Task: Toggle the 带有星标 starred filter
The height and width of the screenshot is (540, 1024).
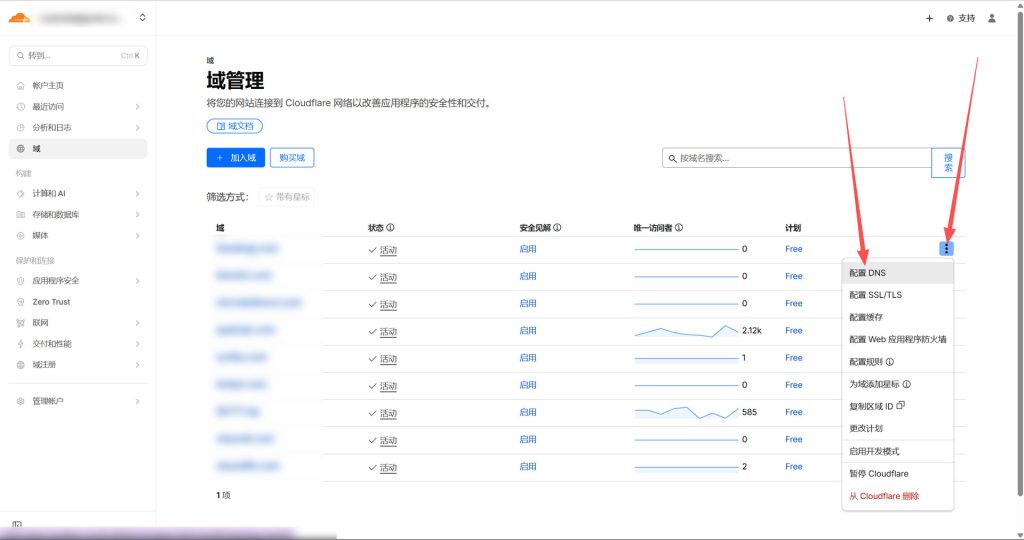Action: click(287, 197)
